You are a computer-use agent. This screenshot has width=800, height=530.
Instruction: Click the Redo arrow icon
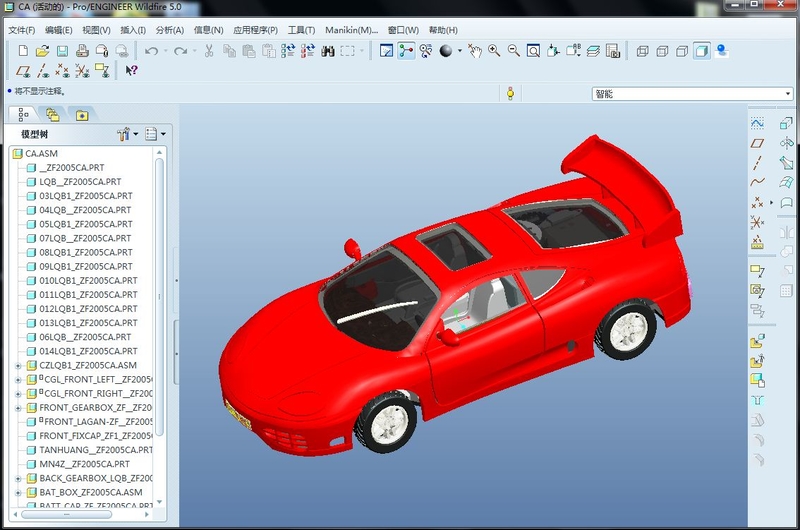(180, 51)
